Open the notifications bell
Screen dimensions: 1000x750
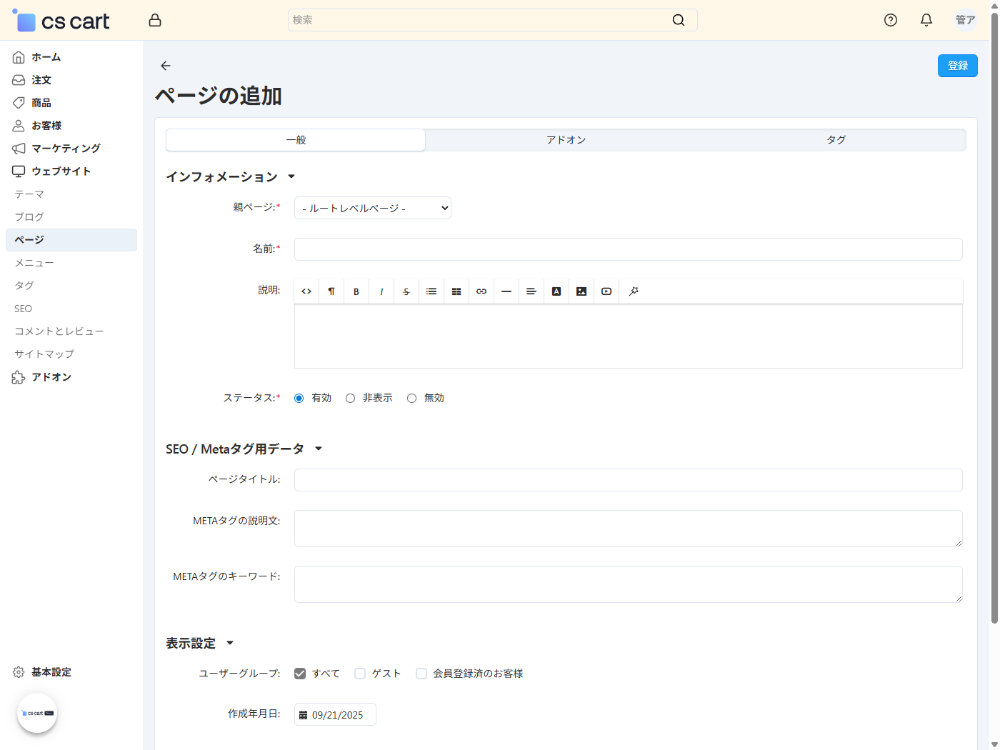click(x=926, y=20)
